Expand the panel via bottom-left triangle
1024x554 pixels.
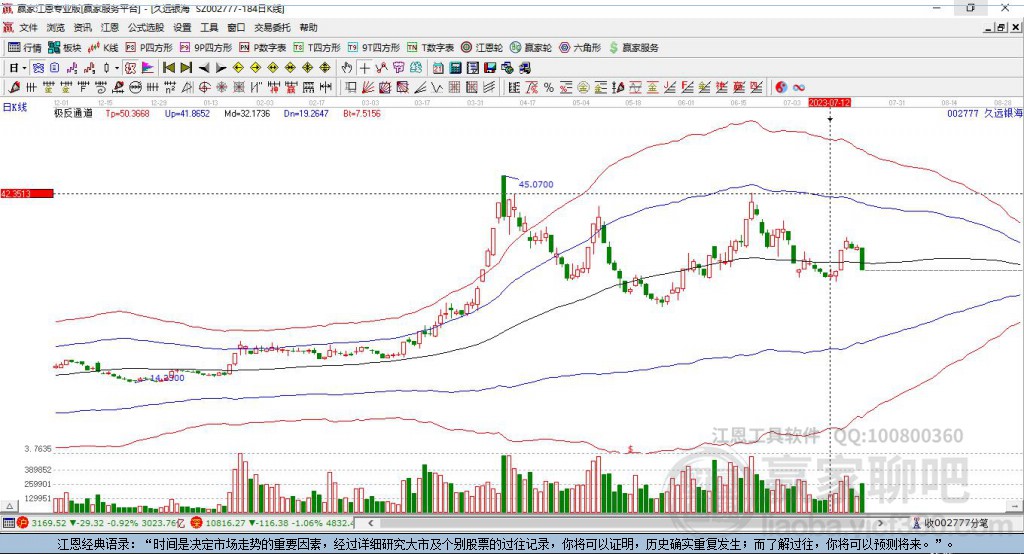point(9,506)
